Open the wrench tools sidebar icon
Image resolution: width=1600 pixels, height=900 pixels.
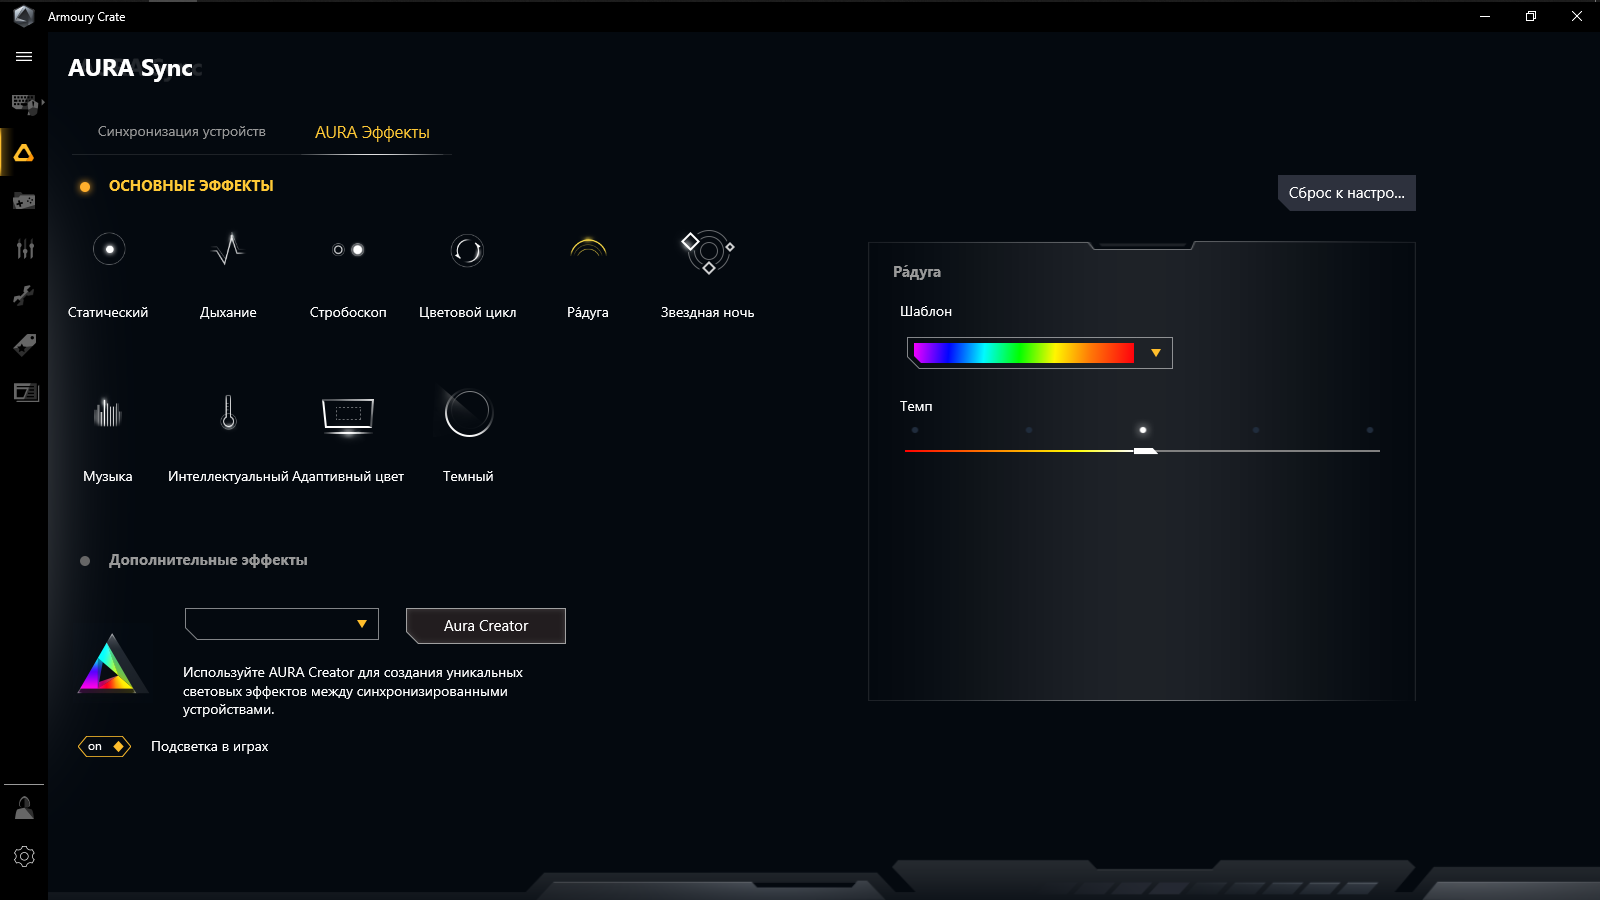(24, 295)
